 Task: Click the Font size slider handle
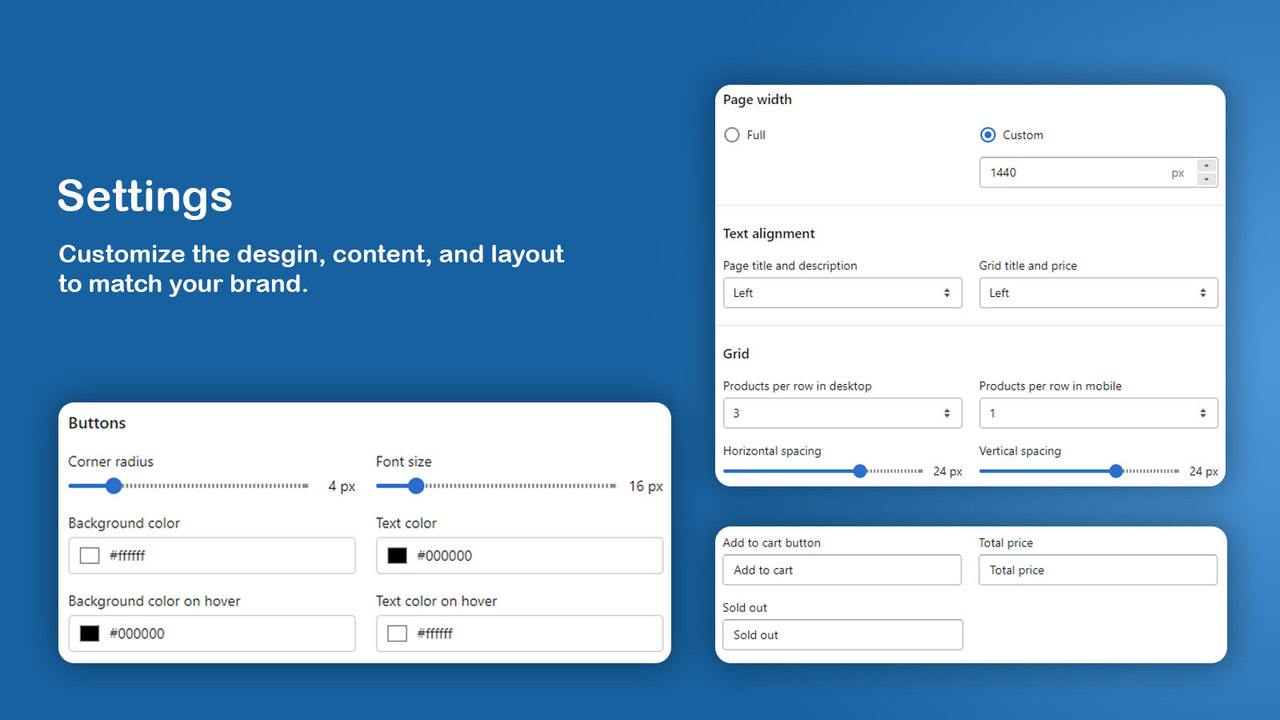pyautogui.click(x=416, y=485)
